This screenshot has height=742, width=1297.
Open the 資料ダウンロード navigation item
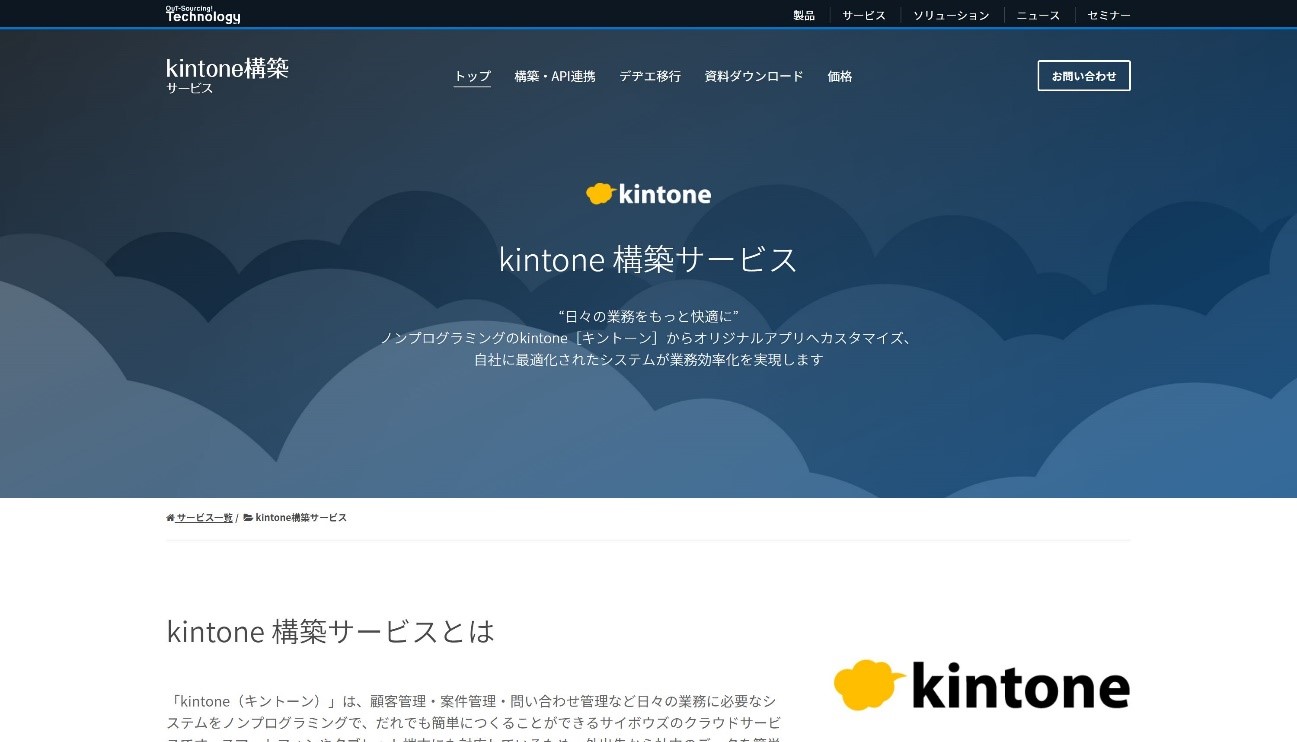pos(754,76)
